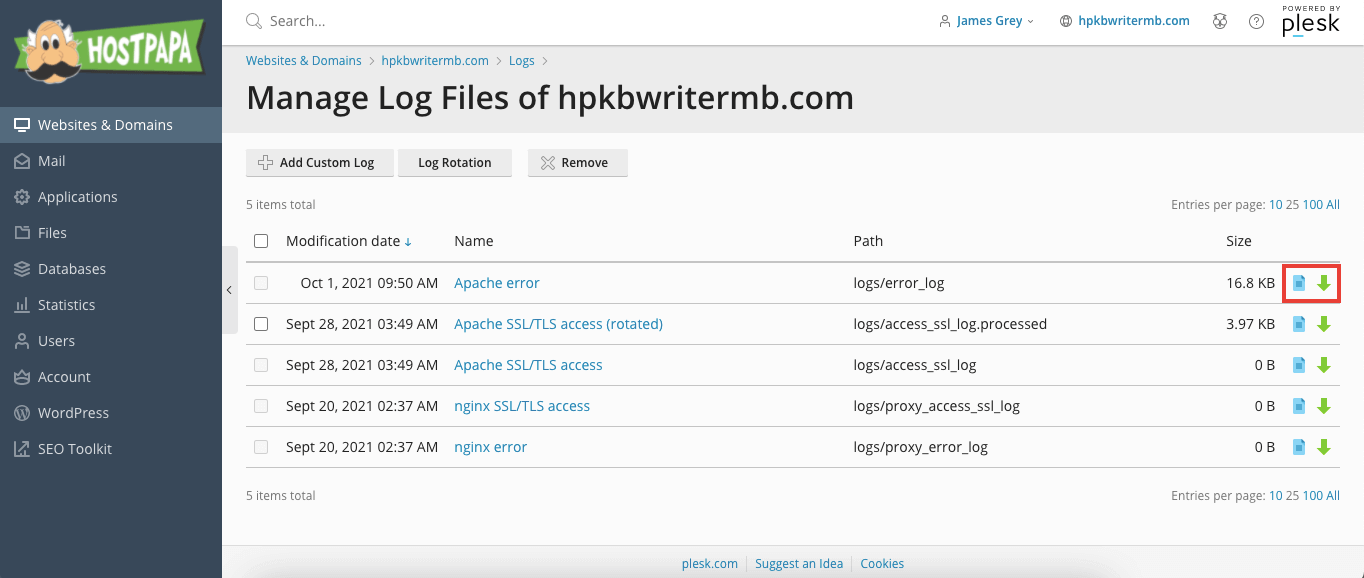Open the James Grey account dropdown
The image size is (1364, 578).
point(986,20)
